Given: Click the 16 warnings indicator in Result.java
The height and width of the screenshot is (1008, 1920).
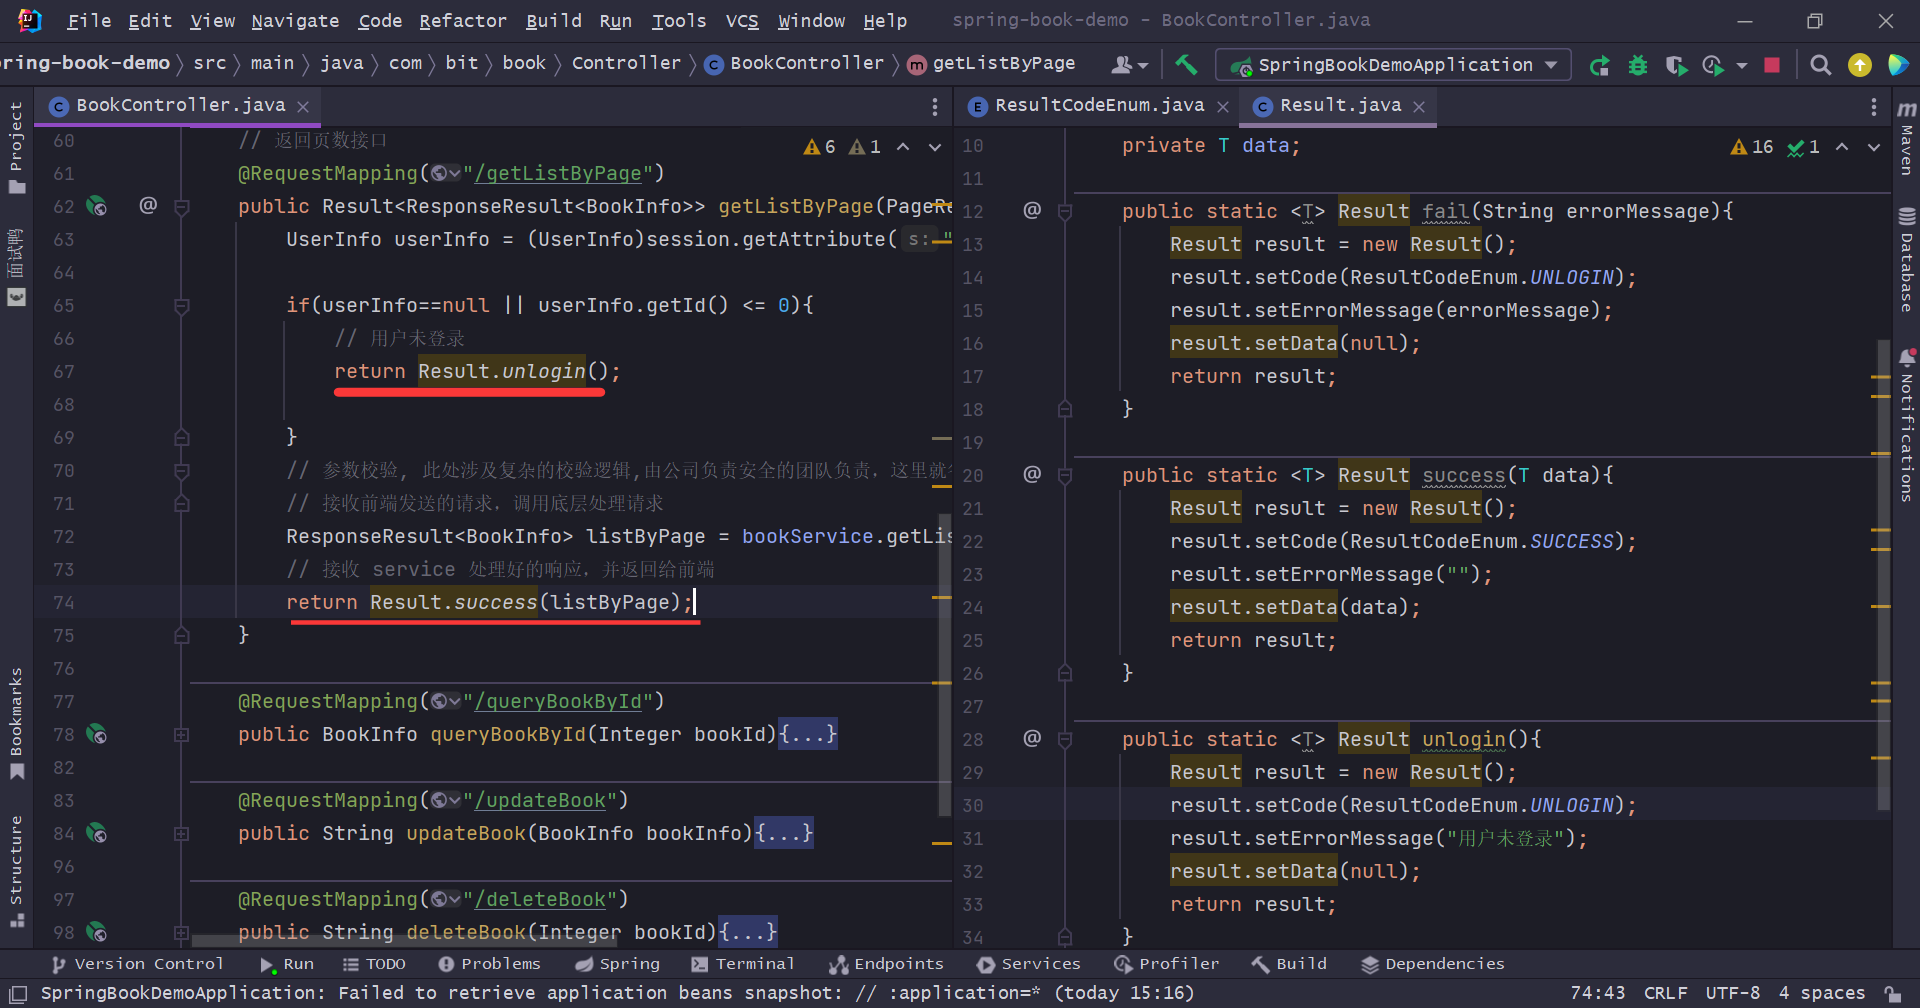Looking at the screenshot, I should coord(1752,147).
